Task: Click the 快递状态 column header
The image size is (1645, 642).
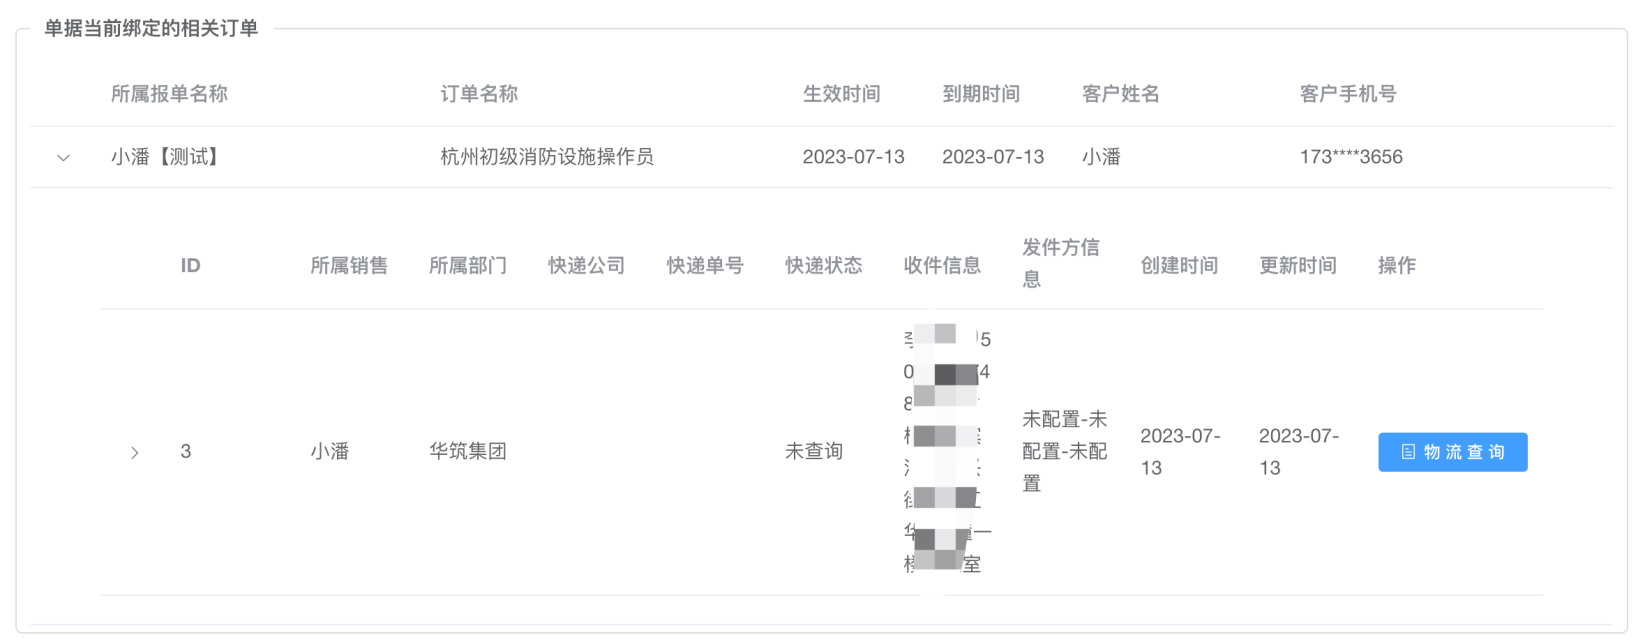Action: click(x=823, y=265)
